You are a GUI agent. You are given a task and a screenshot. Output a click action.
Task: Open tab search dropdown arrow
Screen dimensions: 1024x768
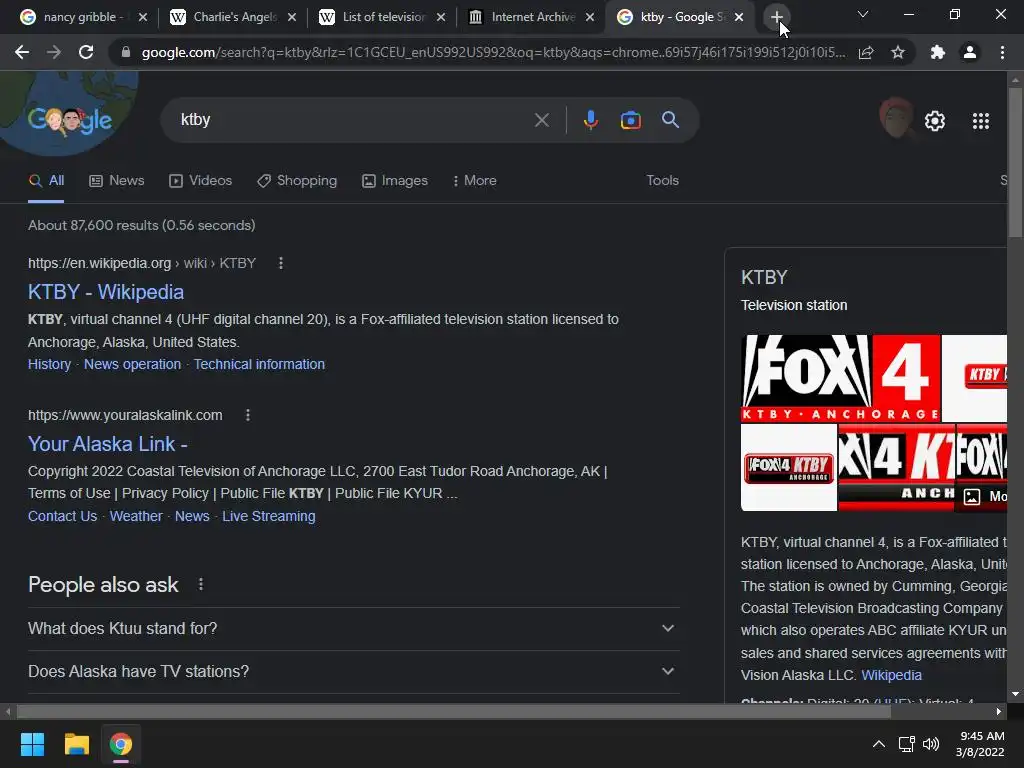[863, 14]
